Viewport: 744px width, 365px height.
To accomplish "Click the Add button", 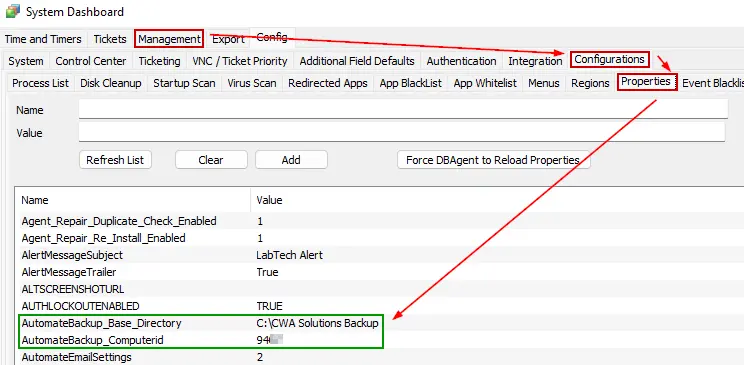I will click(291, 160).
